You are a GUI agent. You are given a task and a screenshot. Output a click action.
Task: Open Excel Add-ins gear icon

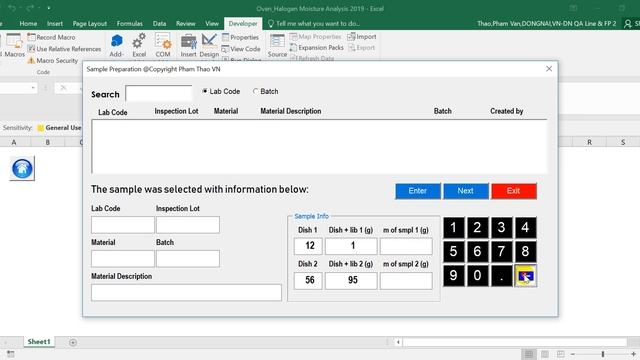[x=139, y=45]
